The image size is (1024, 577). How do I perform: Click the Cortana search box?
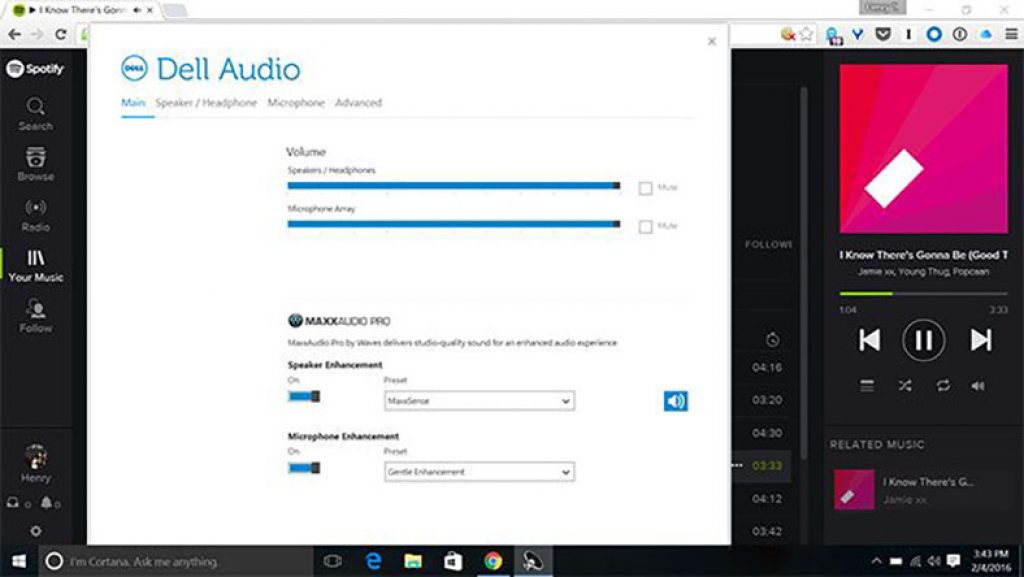tap(176, 561)
